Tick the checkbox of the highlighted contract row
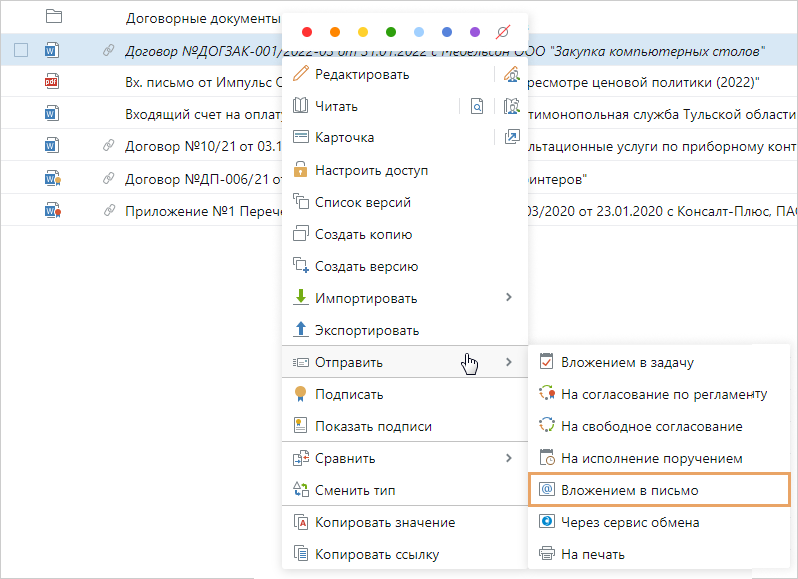Image resolution: width=798 pixels, height=579 pixels. coord(21,51)
